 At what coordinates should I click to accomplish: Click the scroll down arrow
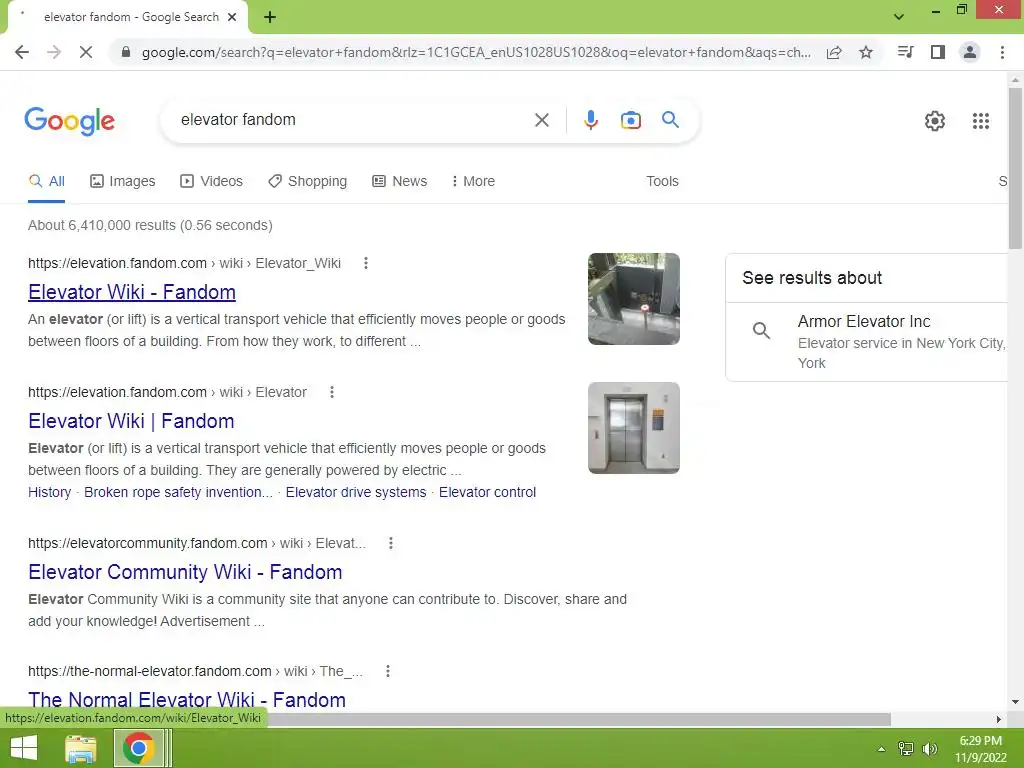[1015, 702]
